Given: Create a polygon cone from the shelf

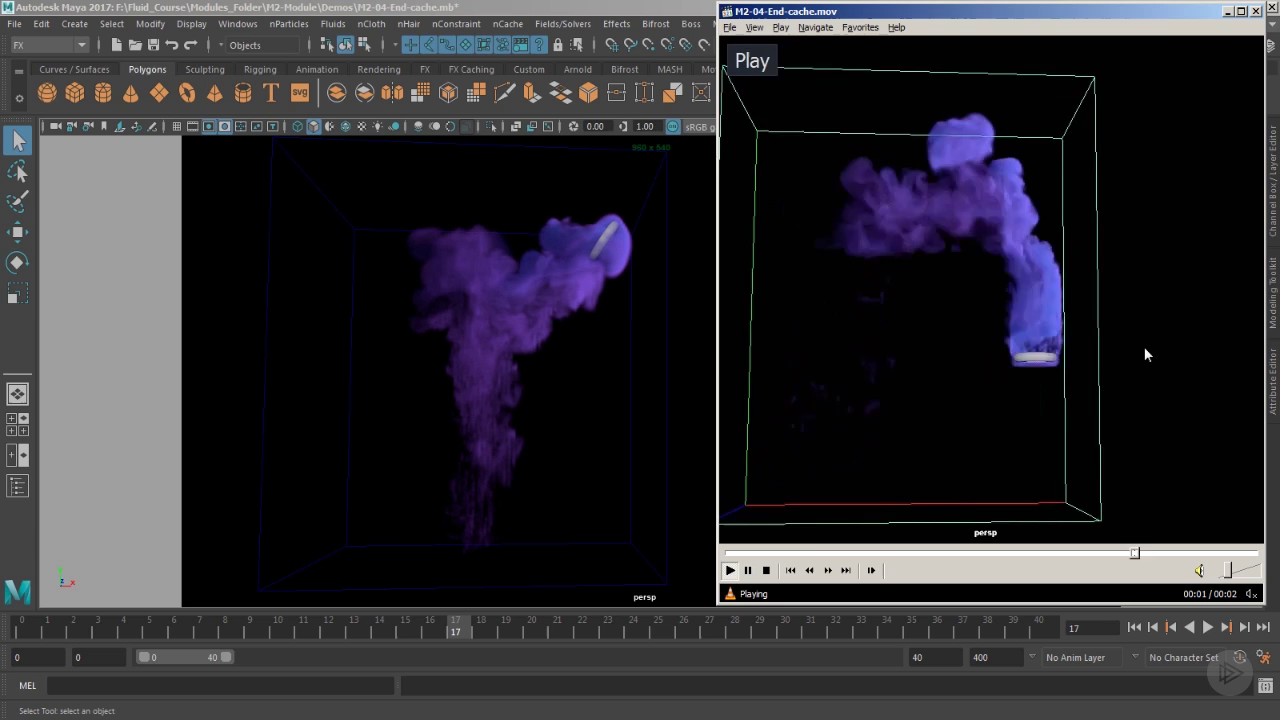Looking at the screenshot, I should tap(131, 93).
